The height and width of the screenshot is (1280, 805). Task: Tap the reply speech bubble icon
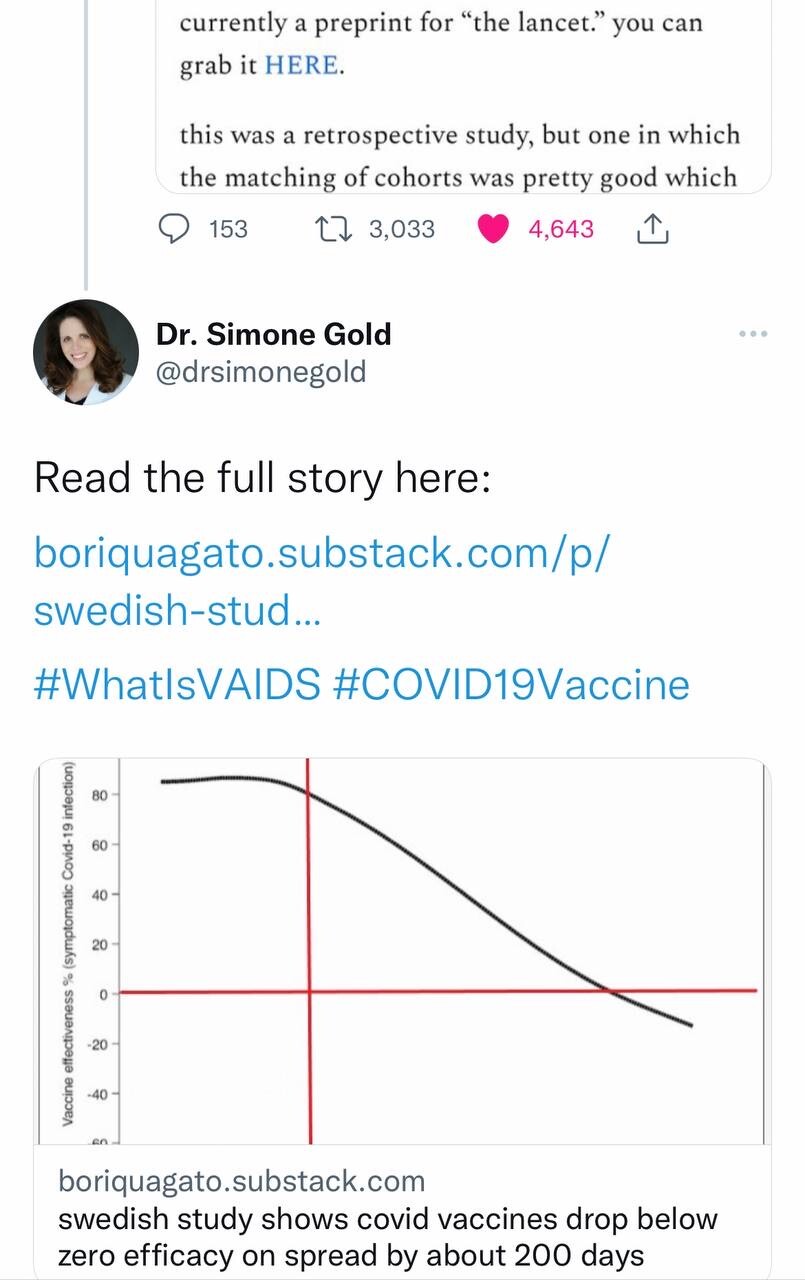176,229
